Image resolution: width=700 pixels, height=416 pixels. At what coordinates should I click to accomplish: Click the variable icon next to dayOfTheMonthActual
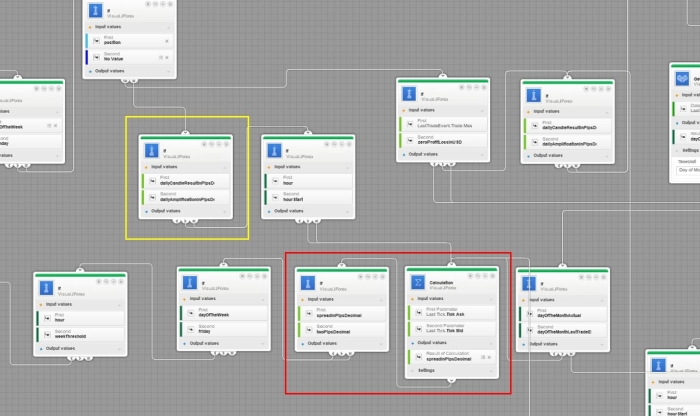click(x=530, y=314)
